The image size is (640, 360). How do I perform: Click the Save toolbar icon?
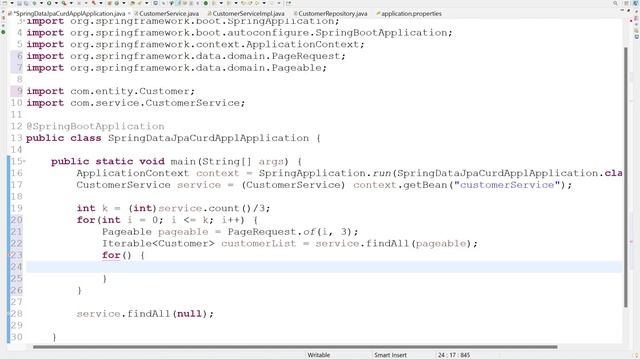click(x=19, y=3)
